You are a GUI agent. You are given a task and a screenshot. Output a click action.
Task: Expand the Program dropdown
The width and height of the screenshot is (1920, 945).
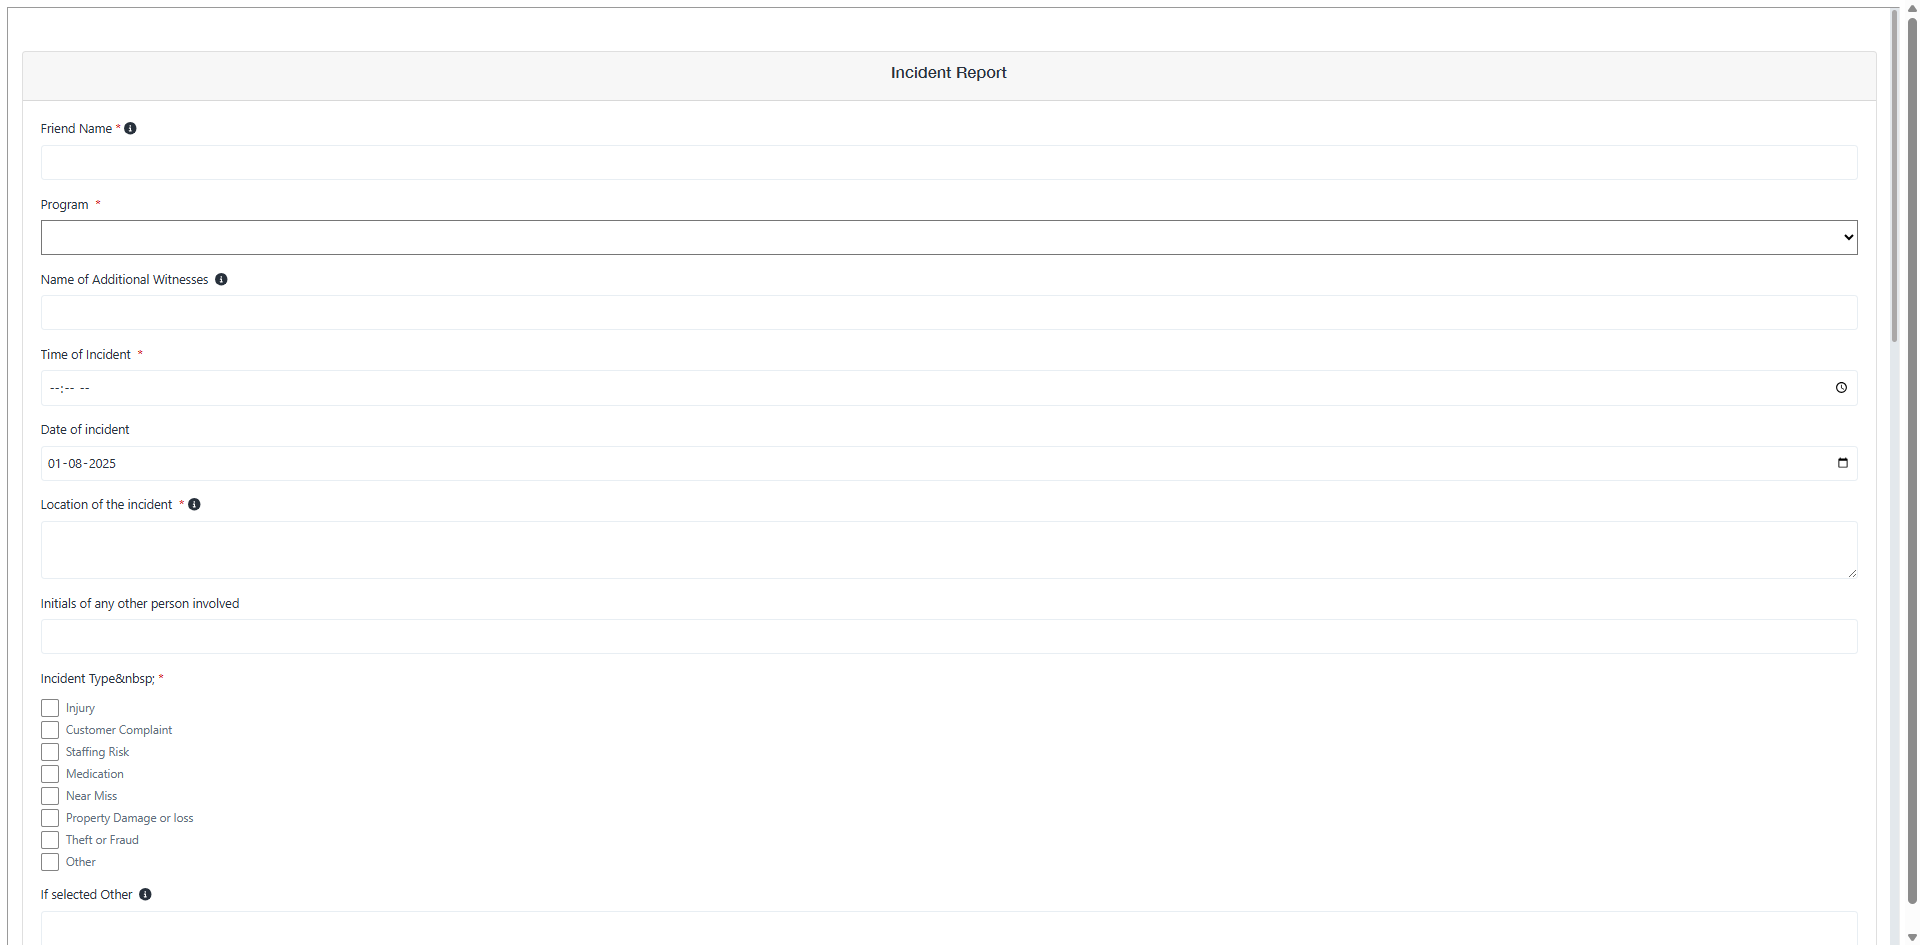948,238
